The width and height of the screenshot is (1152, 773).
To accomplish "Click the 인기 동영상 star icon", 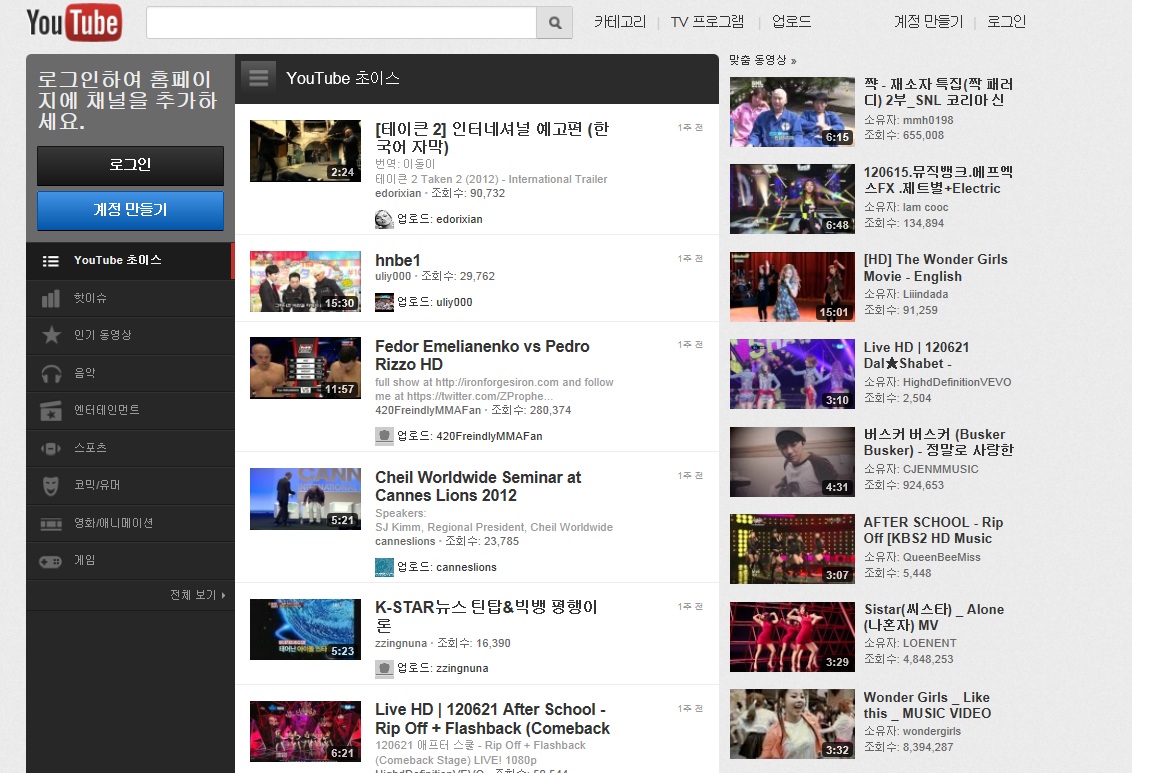I will [51, 335].
